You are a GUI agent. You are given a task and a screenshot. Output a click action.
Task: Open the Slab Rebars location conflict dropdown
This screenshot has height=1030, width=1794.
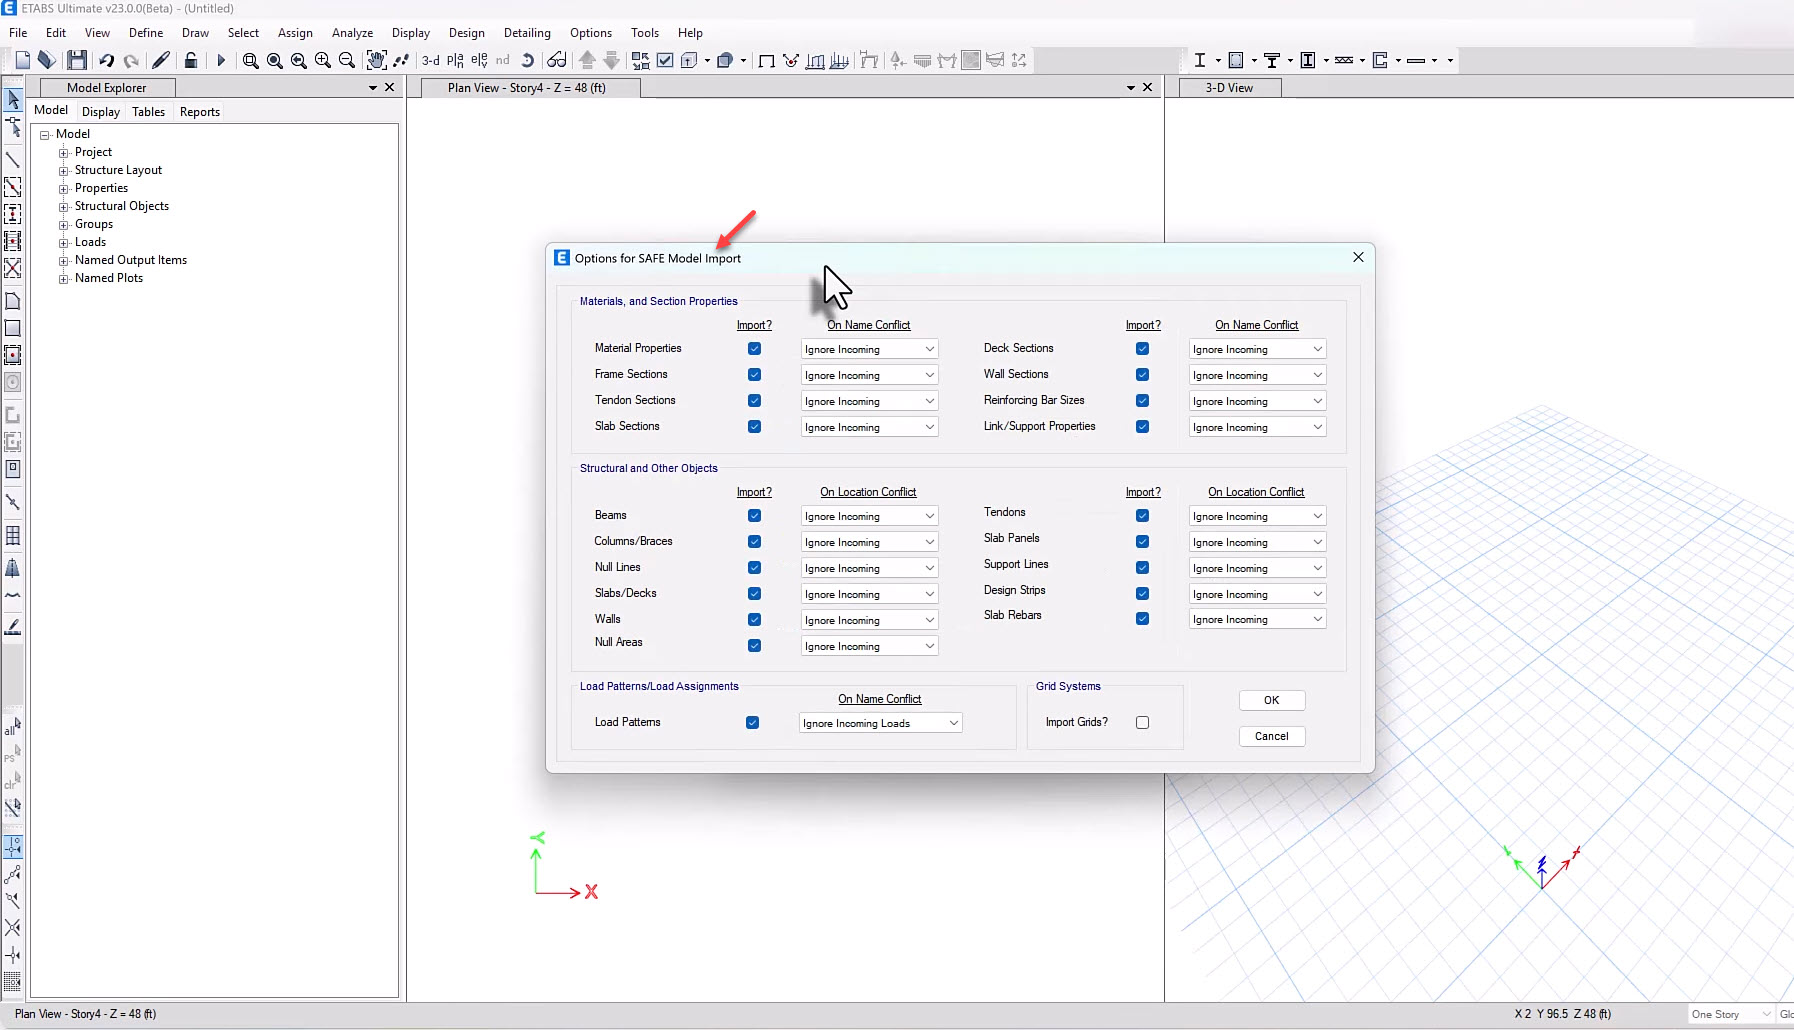point(1257,620)
